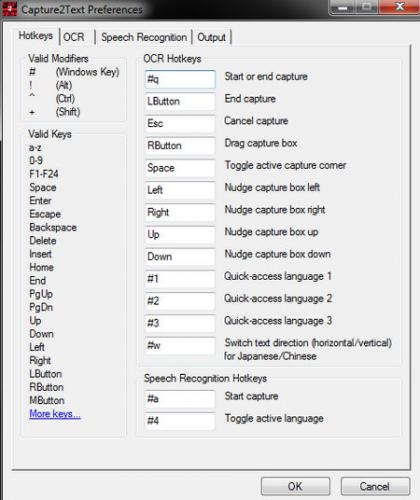
Task: Edit the Toggle active language hotkey field
Action: 180,421
